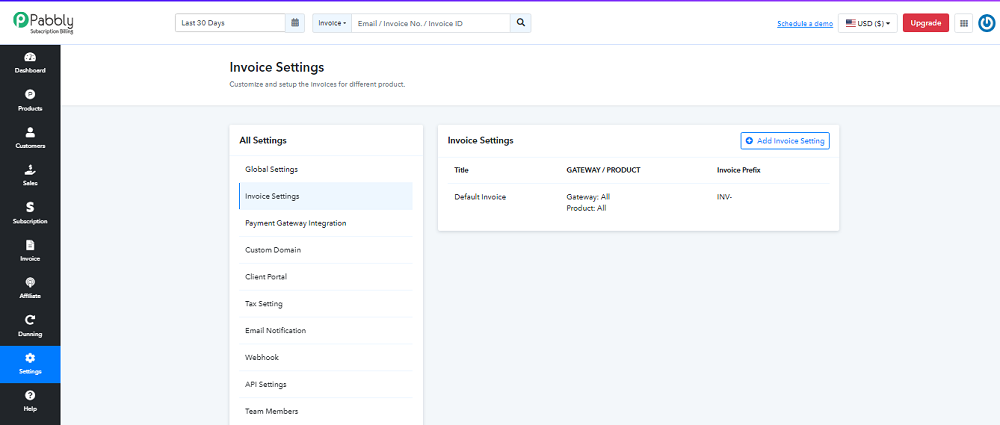Click the Default Invoice row title
The width and height of the screenshot is (1000, 425).
[x=480, y=197]
